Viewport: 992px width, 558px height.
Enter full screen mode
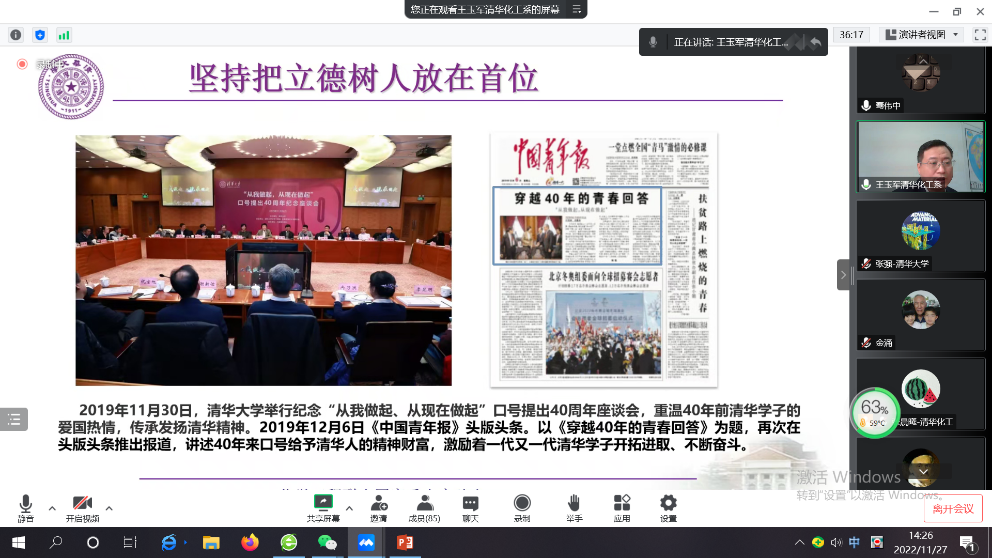pyautogui.click(x=980, y=35)
